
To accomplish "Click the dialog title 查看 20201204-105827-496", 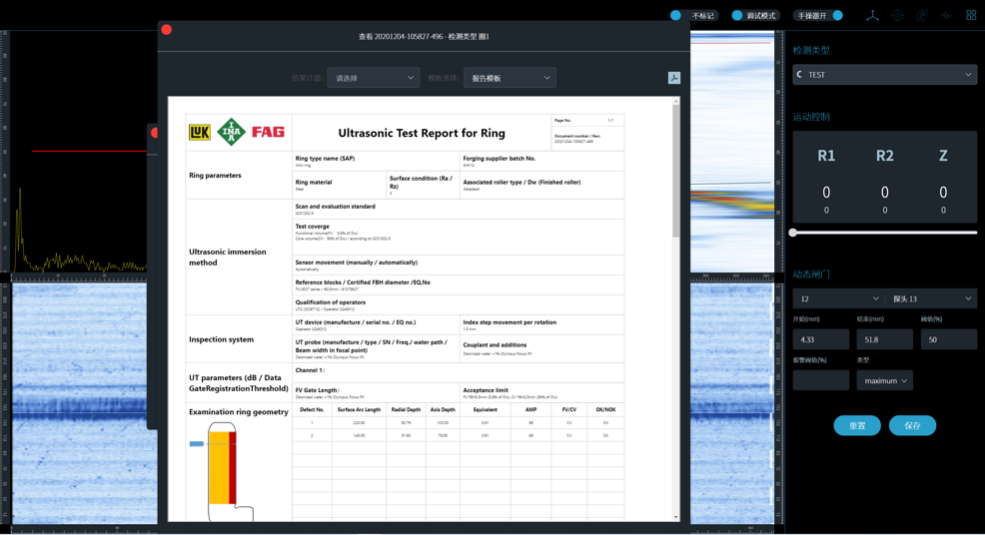I will tap(423, 36).
